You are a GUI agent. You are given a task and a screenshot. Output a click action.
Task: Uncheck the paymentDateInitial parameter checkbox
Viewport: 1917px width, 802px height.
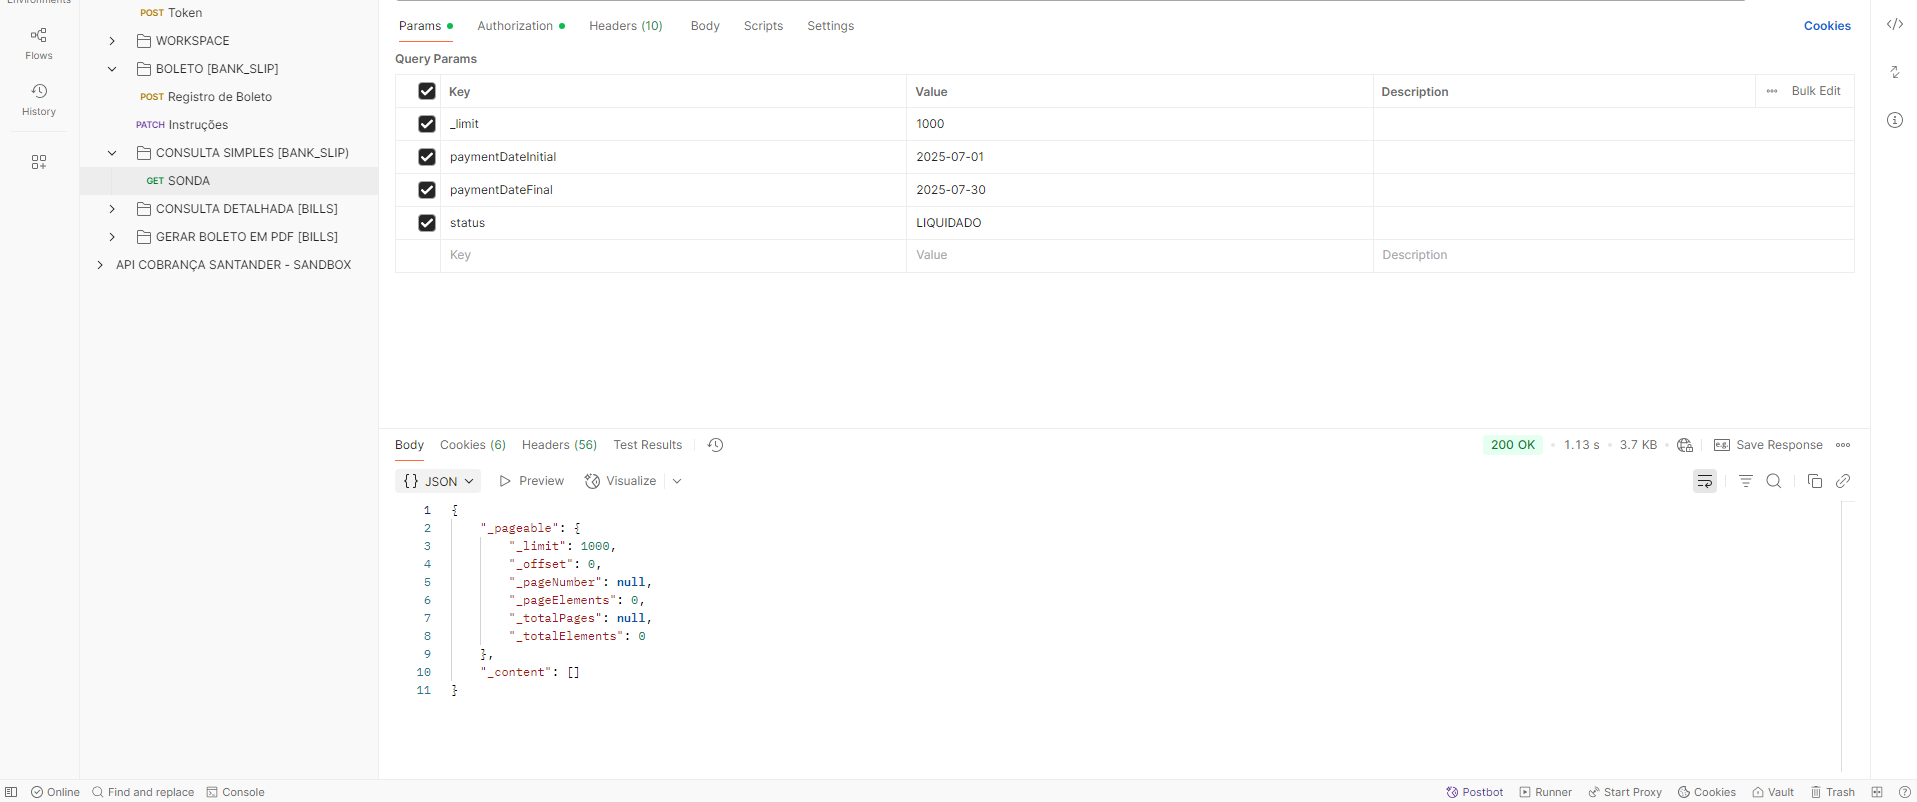pos(427,157)
